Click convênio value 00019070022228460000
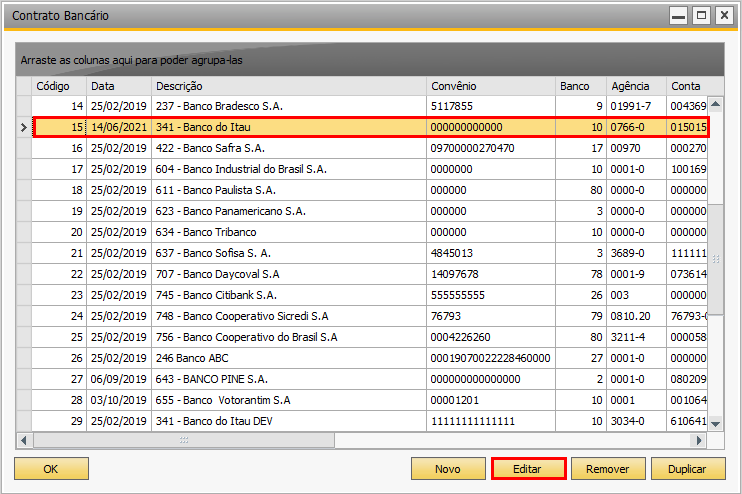Screen dimensions: 742x494 (491, 358)
